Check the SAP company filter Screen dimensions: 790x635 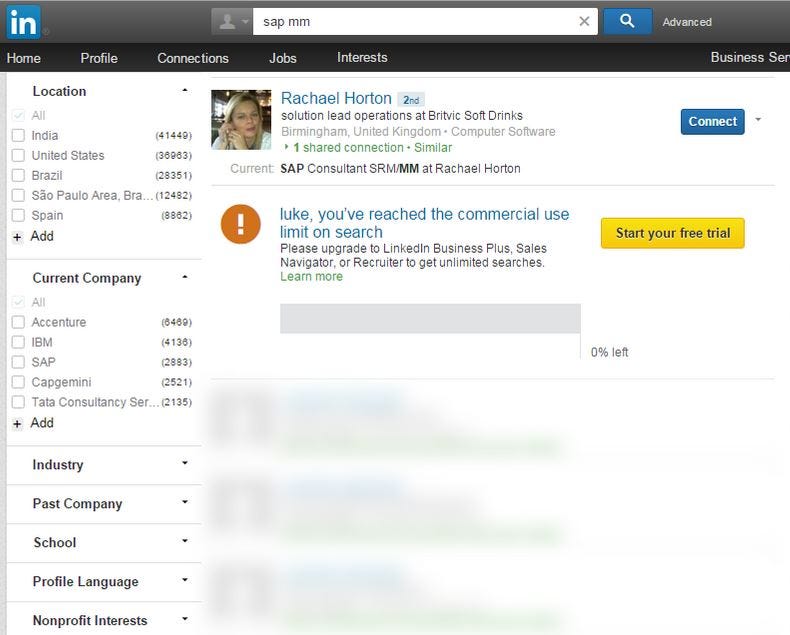pyautogui.click(x=18, y=362)
